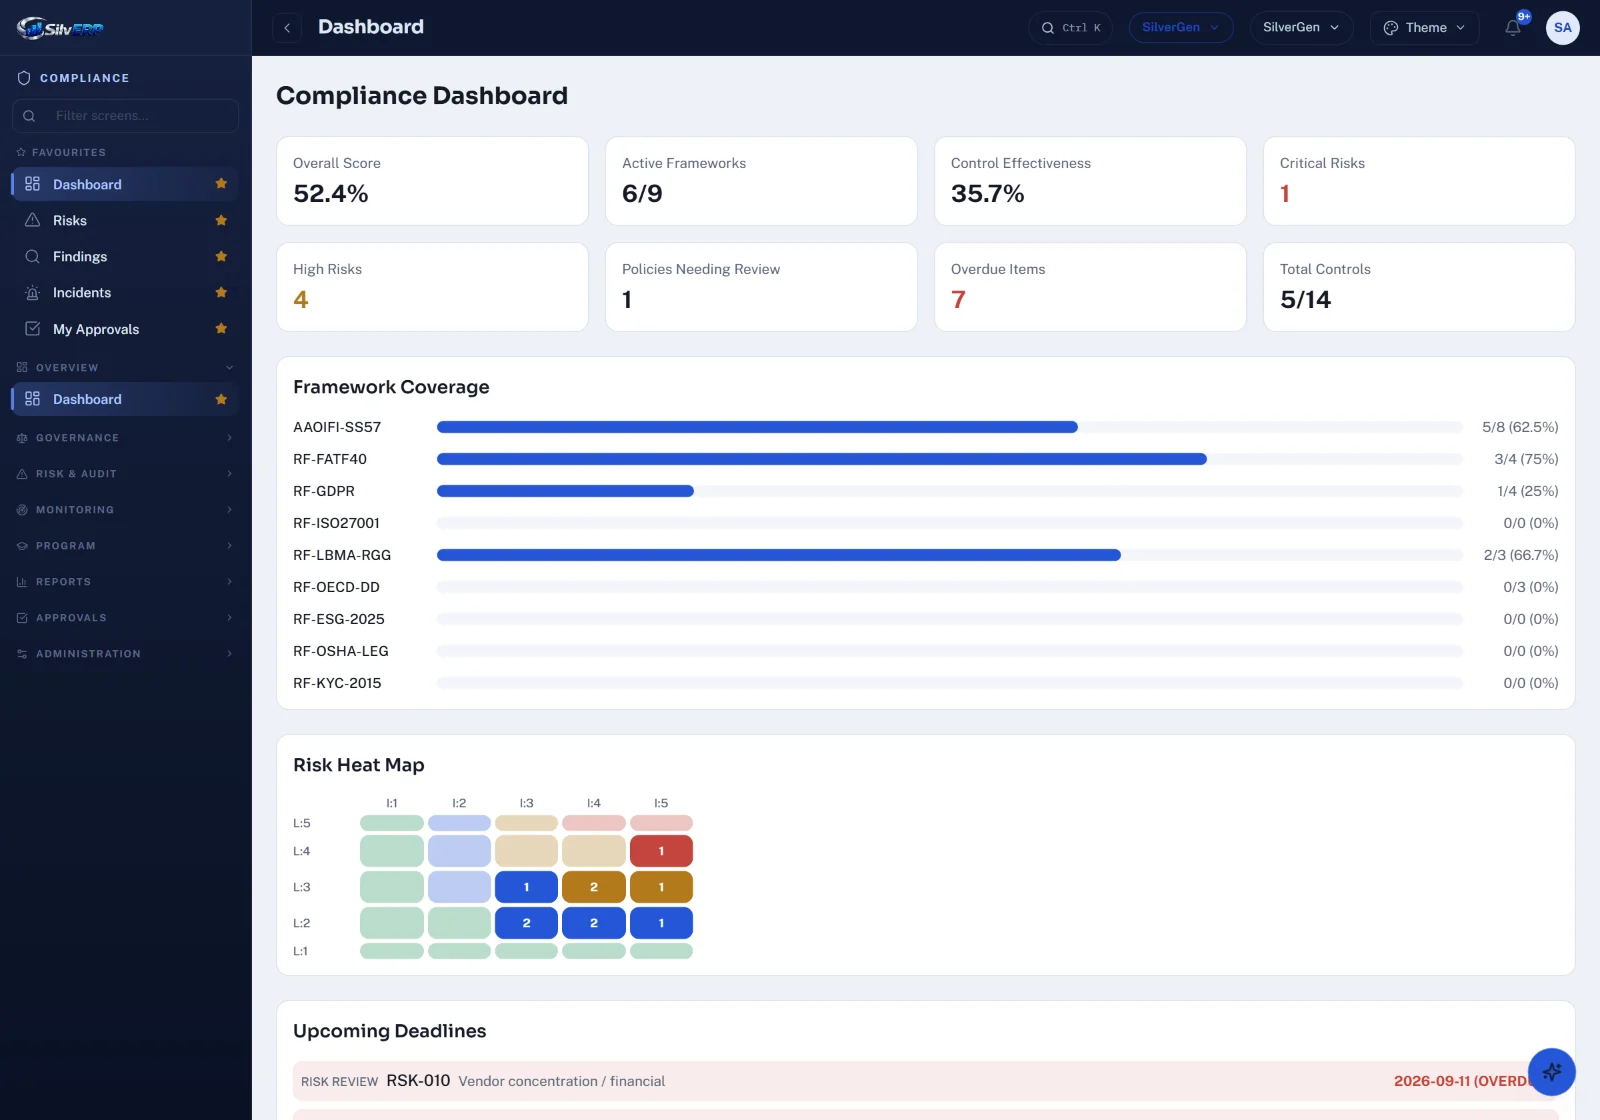The height and width of the screenshot is (1120, 1600).
Task: Open notifications bell icon
Action: pyautogui.click(x=1513, y=28)
